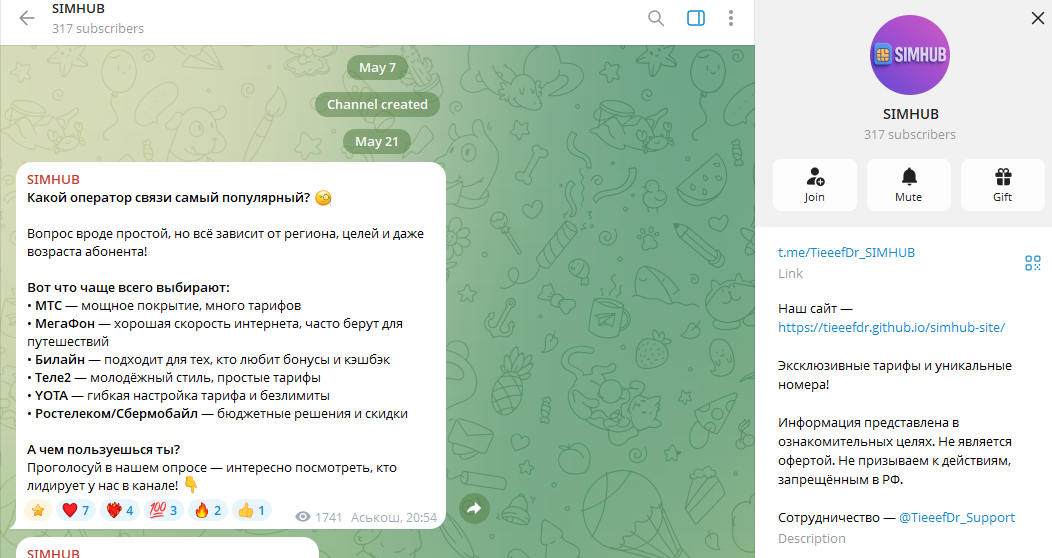The height and width of the screenshot is (558, 1052).
Task: Open the three-dot more options menu
Action: tap(731, 18)
